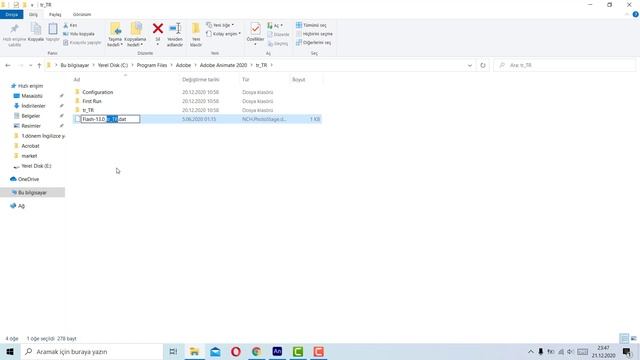The height and width of the screenshot is (360, 640).
Task: Open the Dosya menu tab
Action: pos(12,14)
